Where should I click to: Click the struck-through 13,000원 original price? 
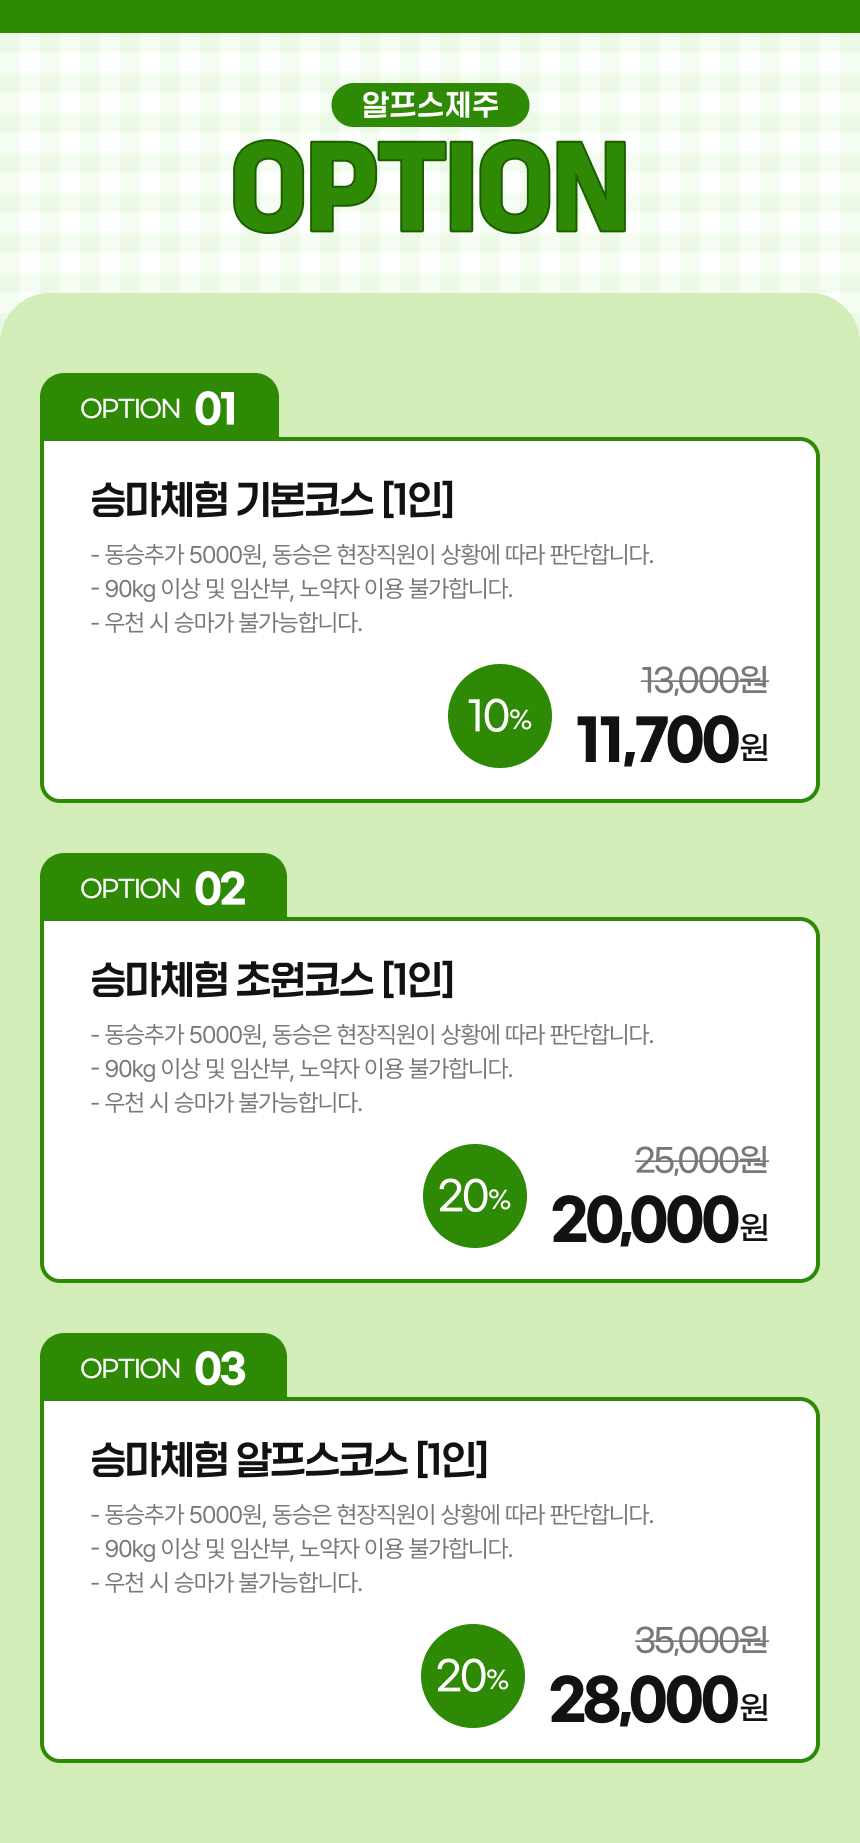[705, 680]
